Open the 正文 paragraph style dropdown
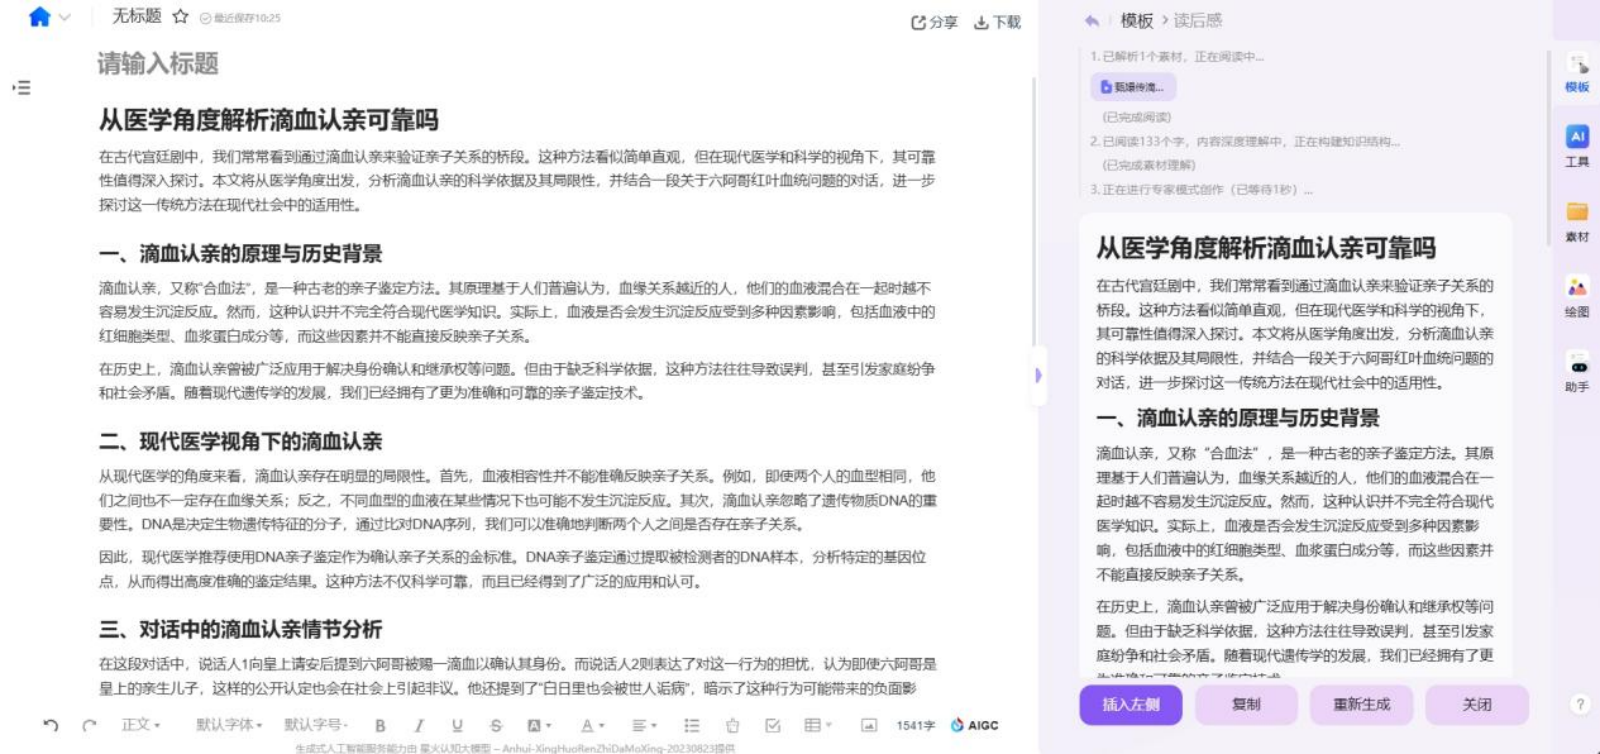This screenshot has height=754, width=1600. click(x=141, y=725)
